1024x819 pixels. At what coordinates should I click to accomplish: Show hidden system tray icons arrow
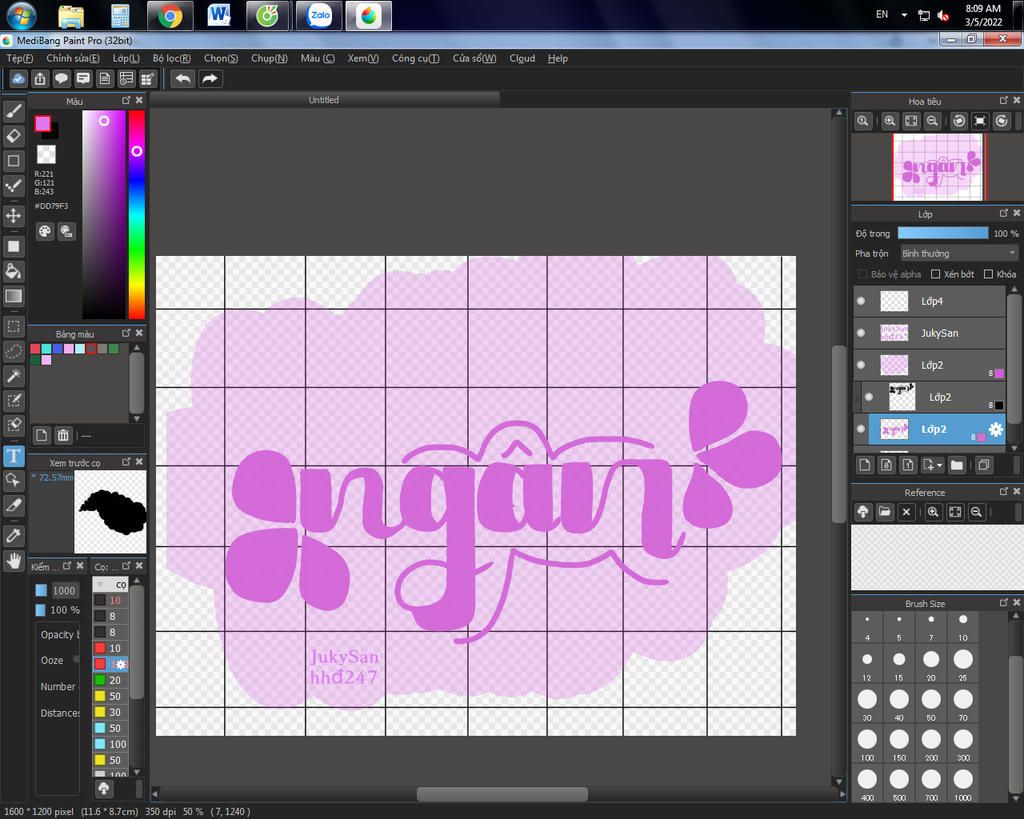coord(904,14)
